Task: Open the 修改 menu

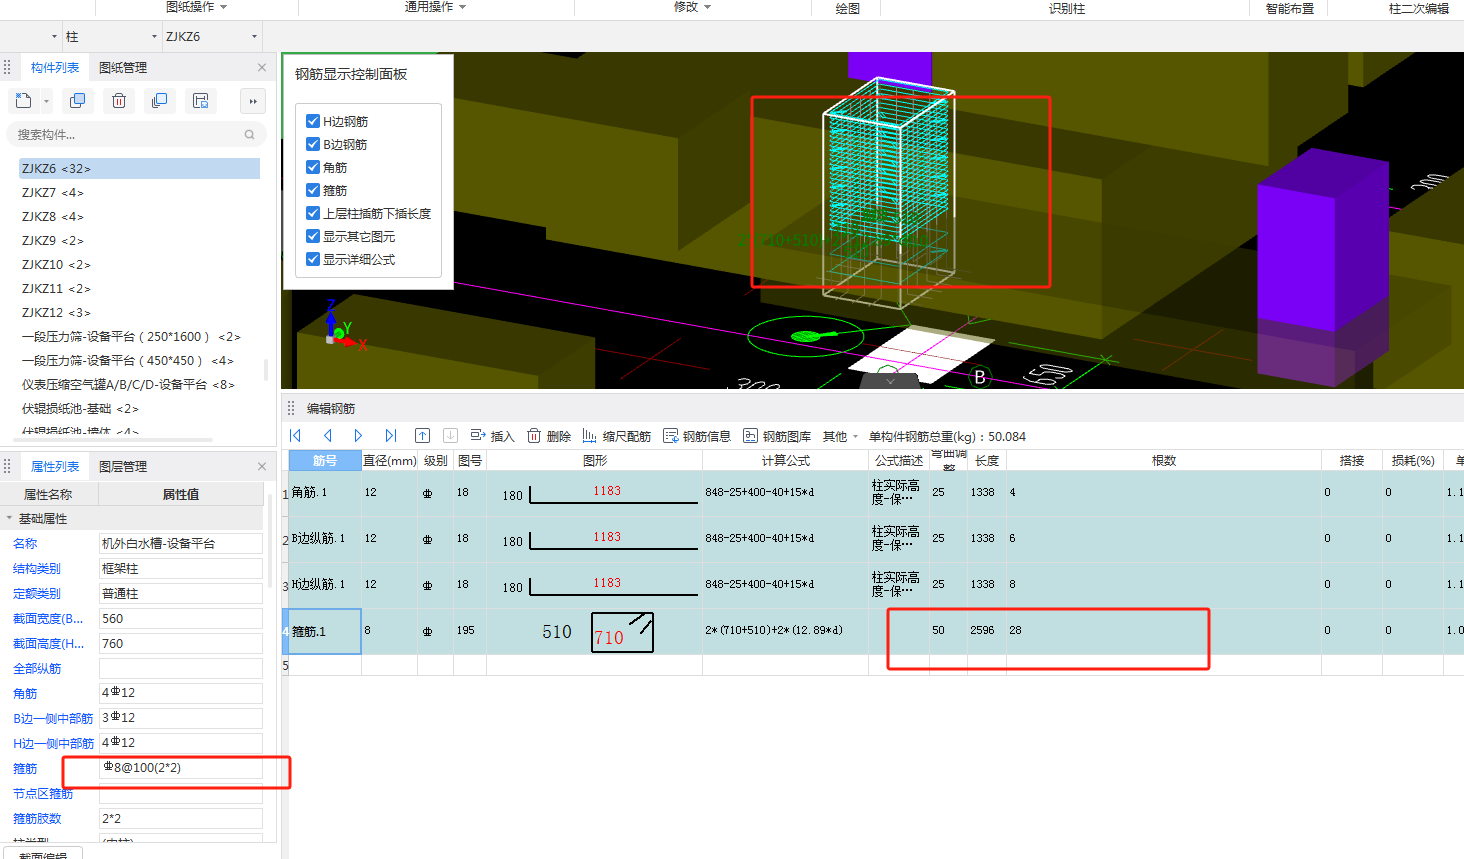Action: pos(692,7)
